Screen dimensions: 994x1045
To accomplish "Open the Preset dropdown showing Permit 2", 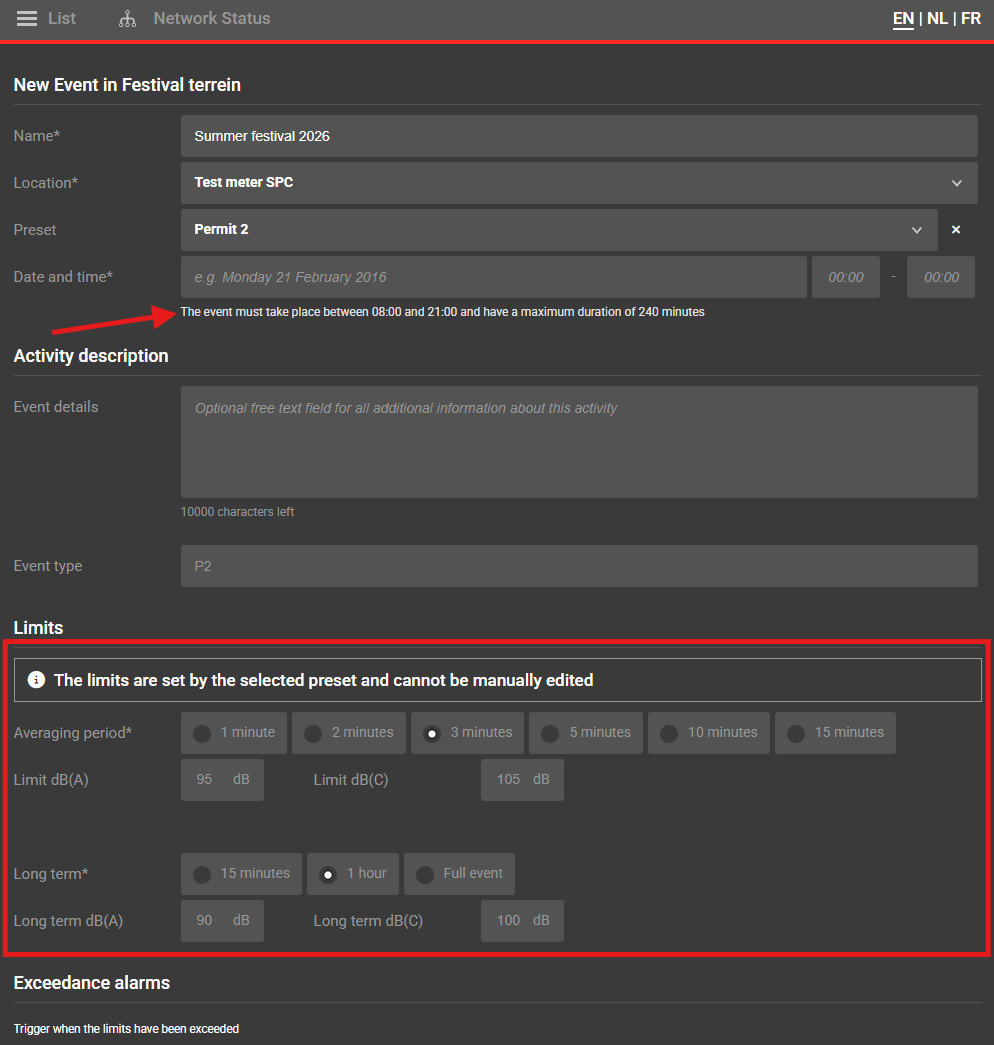I will [x=558, y=230].
